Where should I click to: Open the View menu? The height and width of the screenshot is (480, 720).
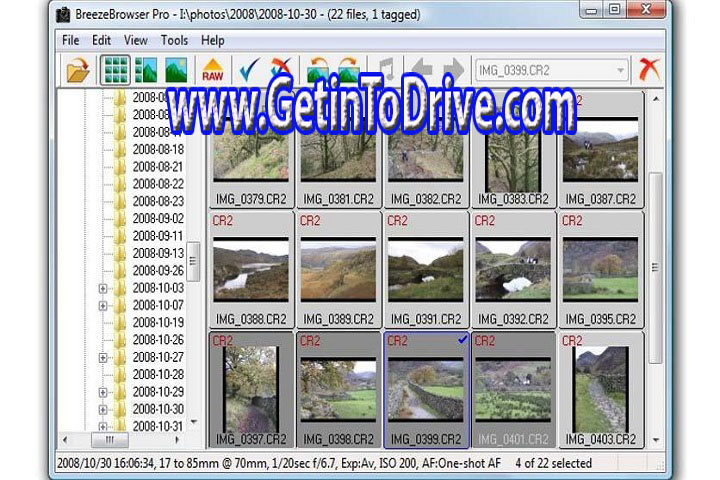(x=135, y=40)
